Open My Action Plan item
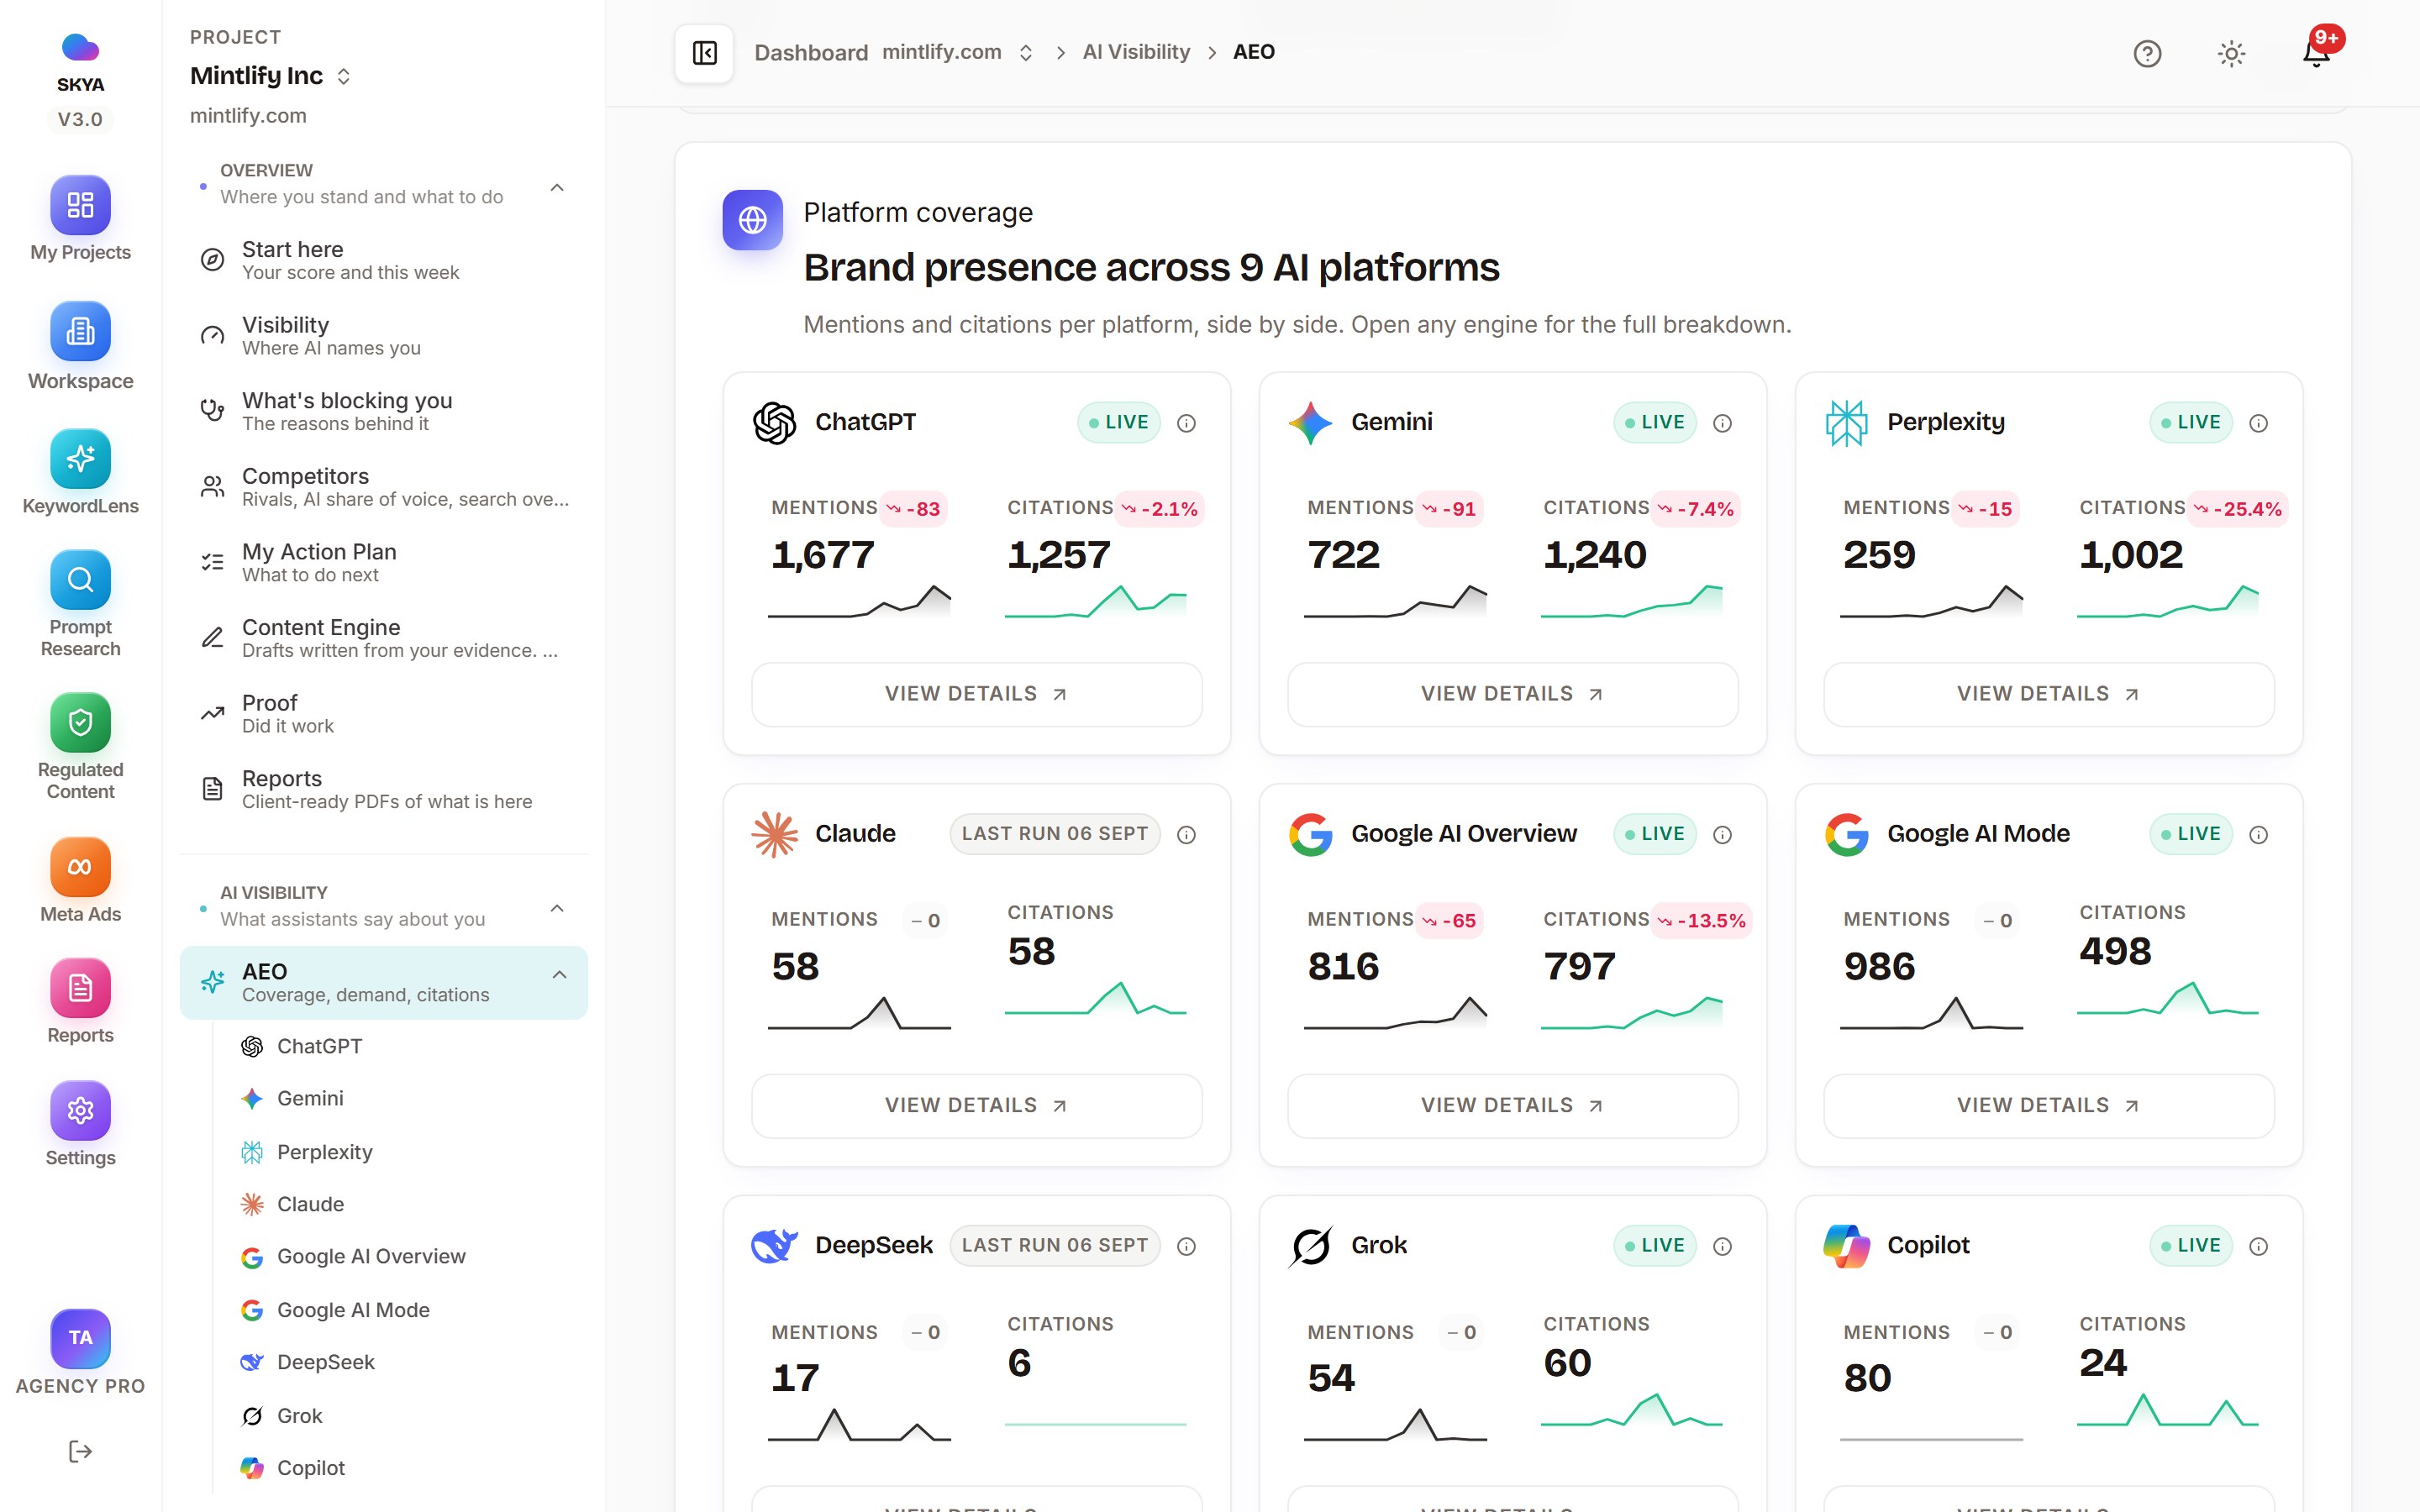Image resolution: width=2420 pixels, height=1512 pixels. [384, 562]
